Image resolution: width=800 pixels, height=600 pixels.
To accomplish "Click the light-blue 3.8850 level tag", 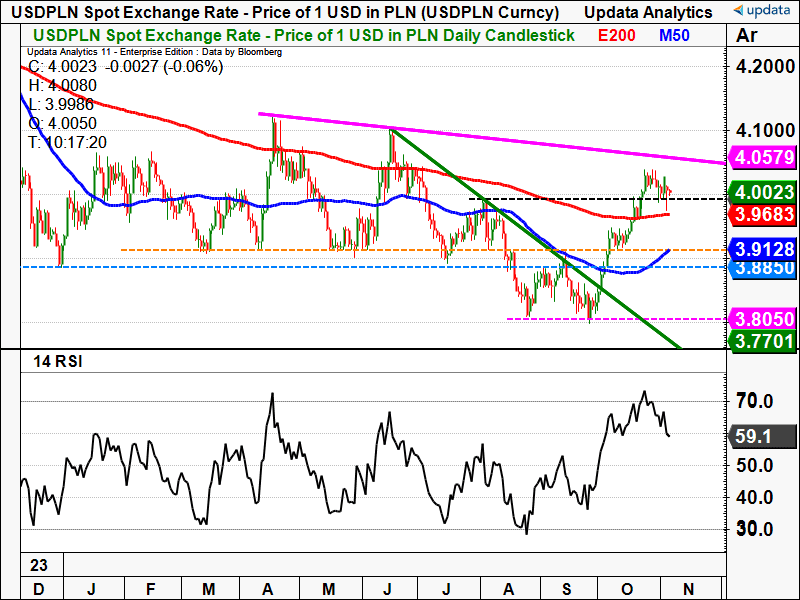I will click(764, 269).
